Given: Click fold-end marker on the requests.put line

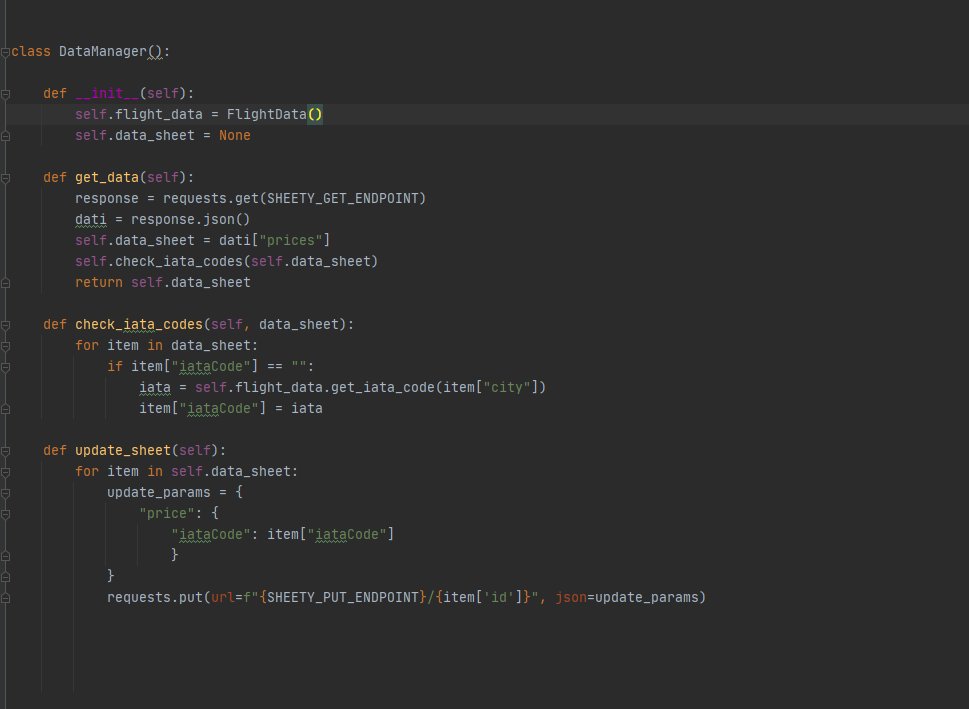Looking at the screenshot, I should pyautogui.click(x=6, y=598).
